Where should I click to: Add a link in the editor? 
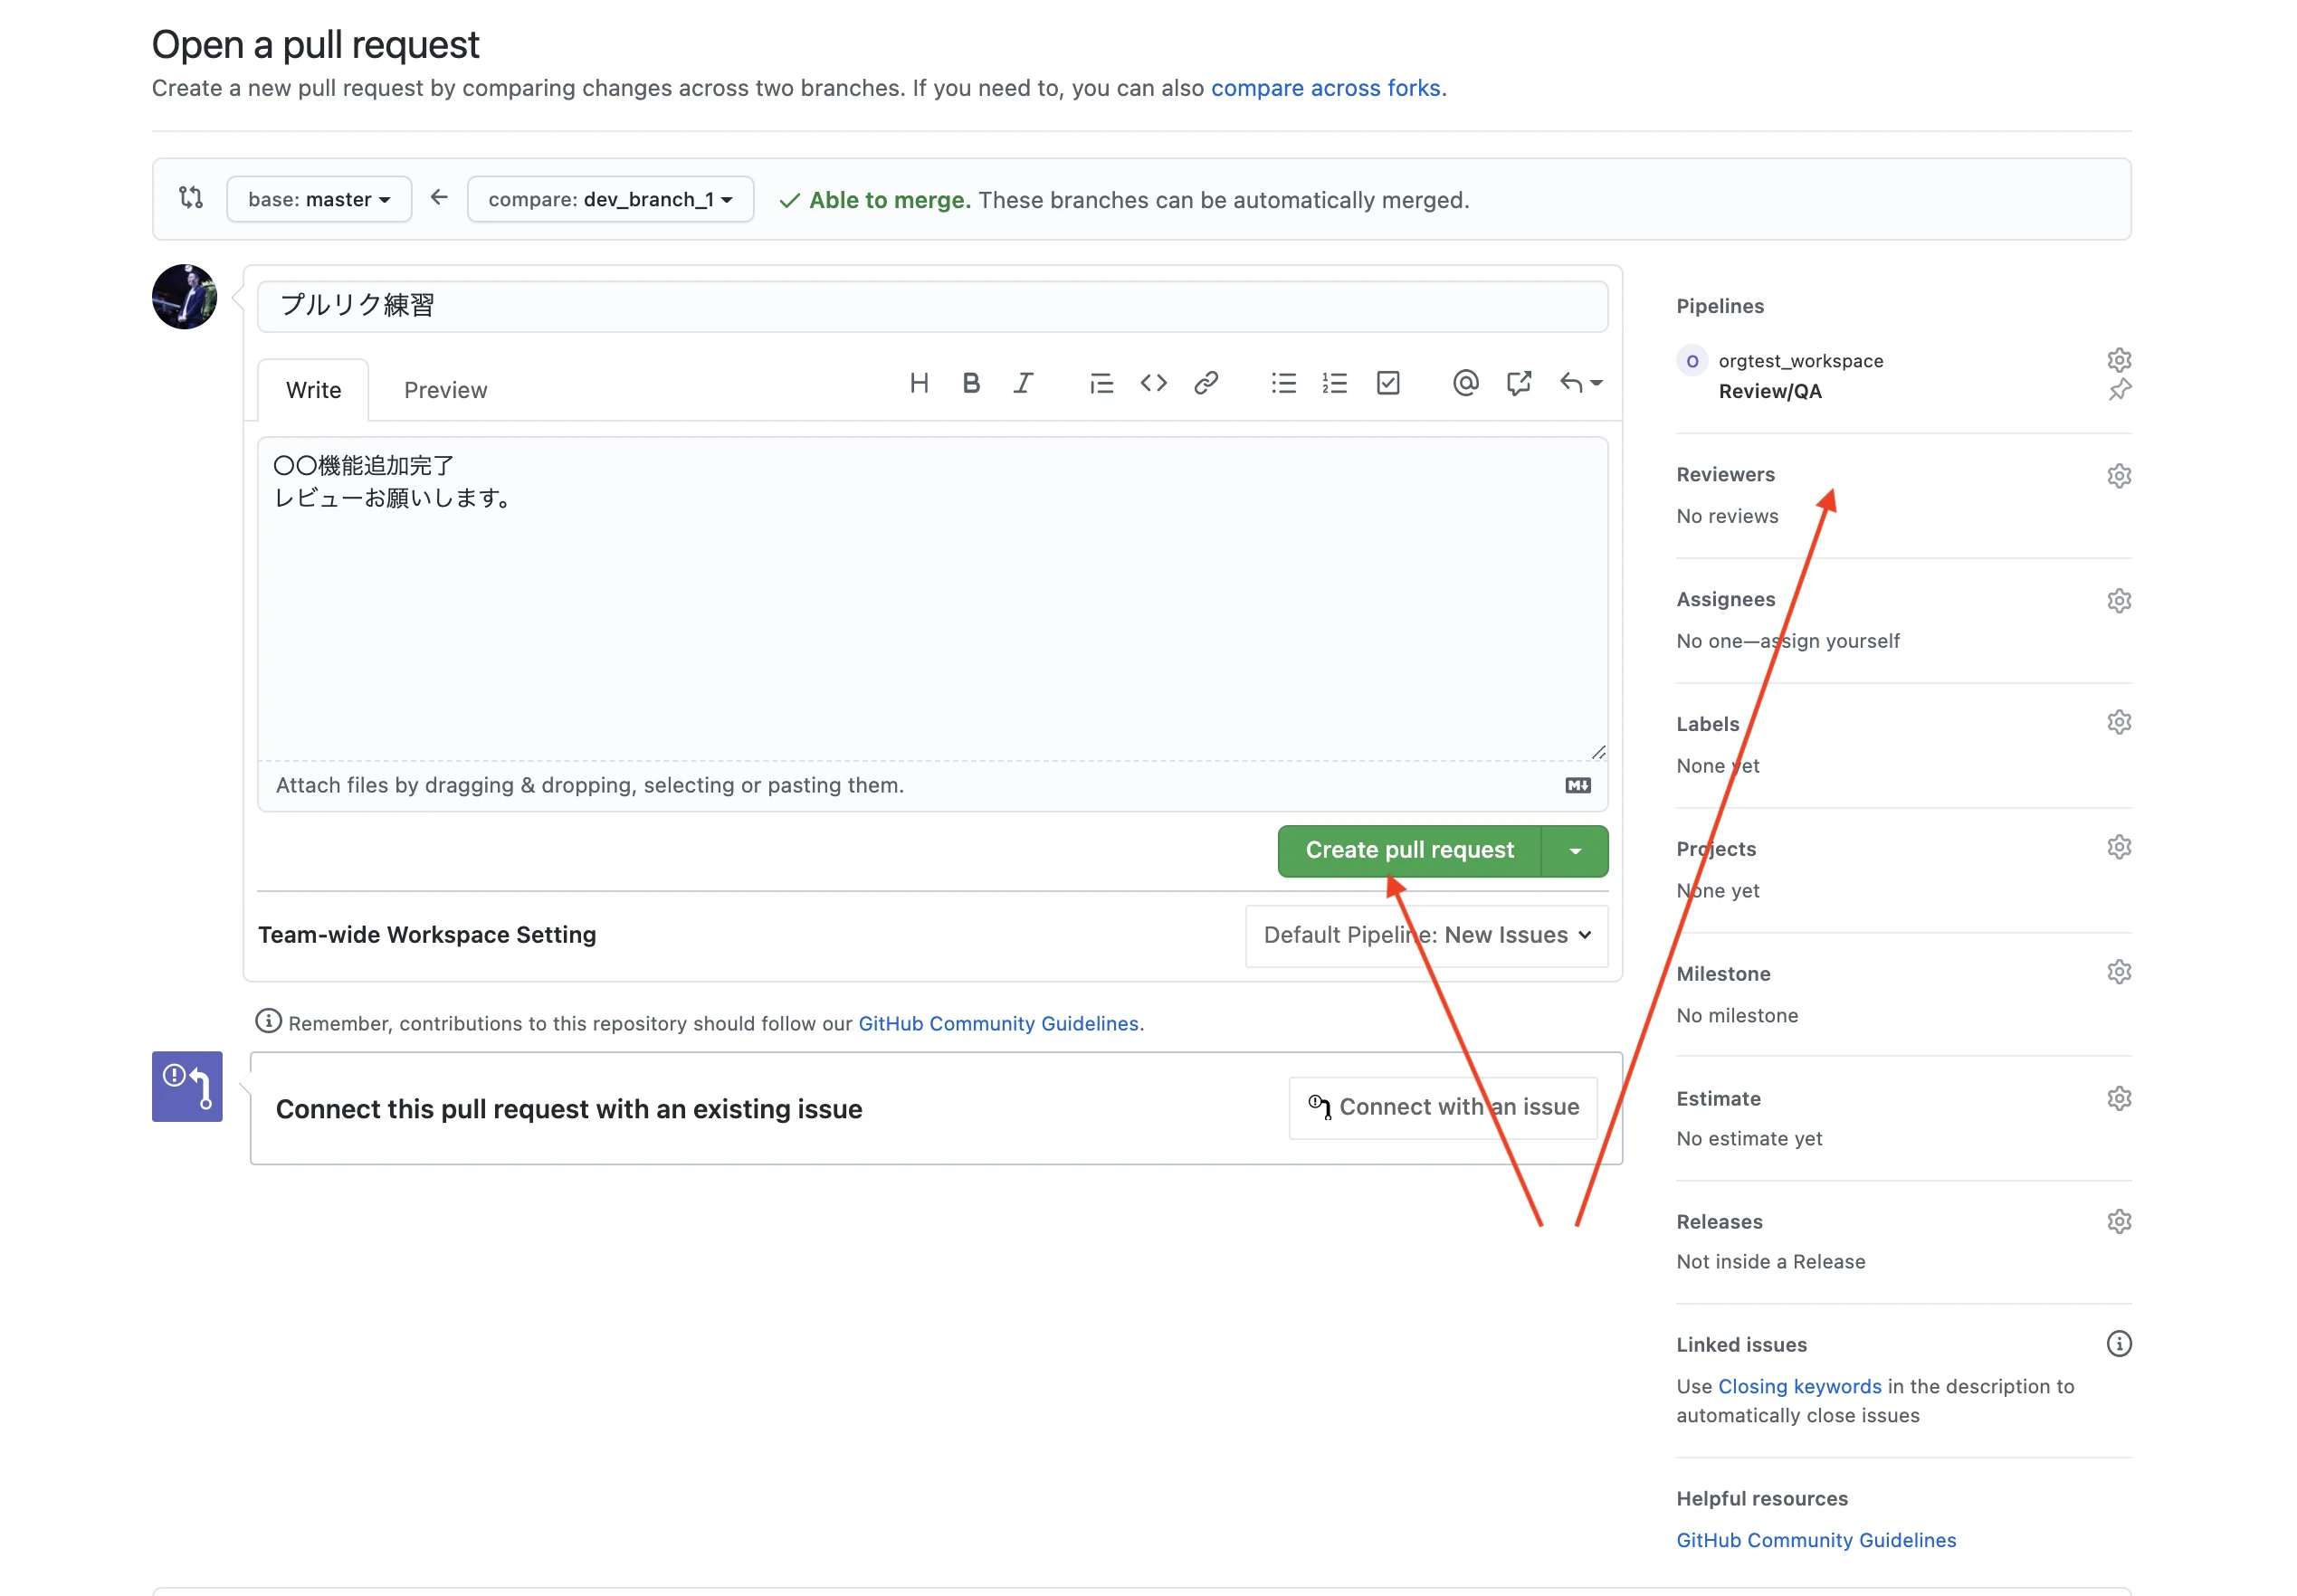(x=1205, y=383)
